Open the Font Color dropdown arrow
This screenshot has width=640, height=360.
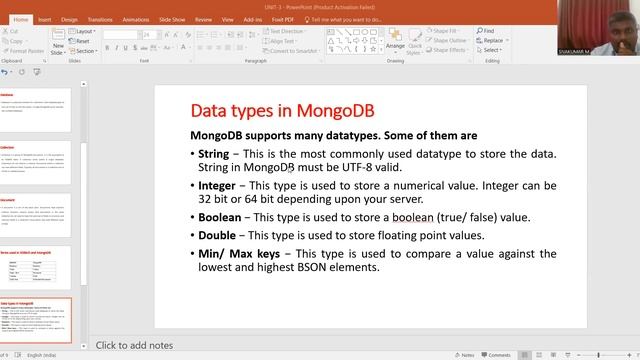(189, 48)
